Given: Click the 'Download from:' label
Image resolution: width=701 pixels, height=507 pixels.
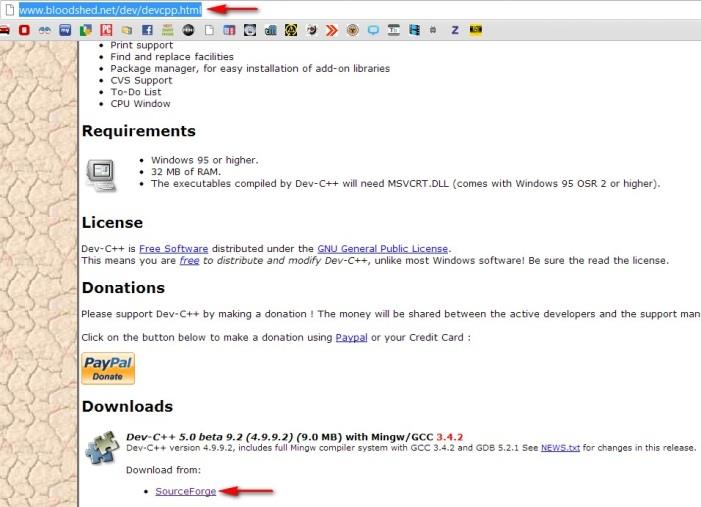Looking at the screenshot, I should (163, 470).
